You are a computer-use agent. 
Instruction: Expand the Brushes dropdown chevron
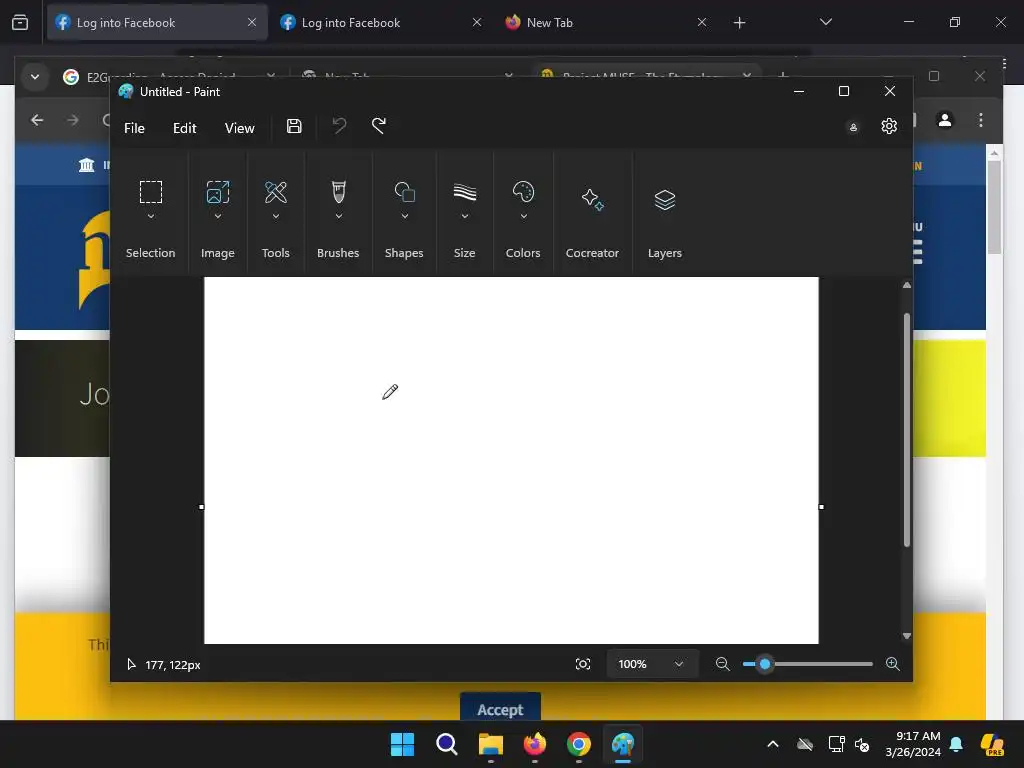click(338, 216)
